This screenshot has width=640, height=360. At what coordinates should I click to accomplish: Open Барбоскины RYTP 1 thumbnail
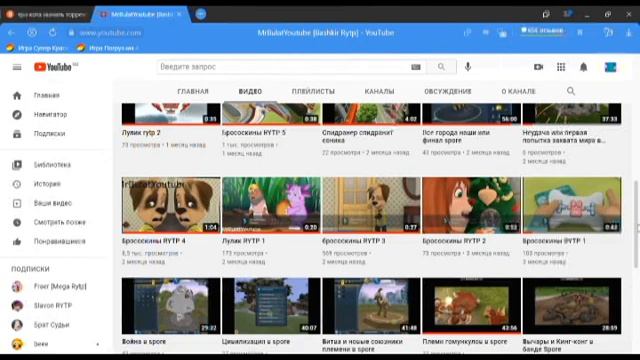(x=572, y=205)
